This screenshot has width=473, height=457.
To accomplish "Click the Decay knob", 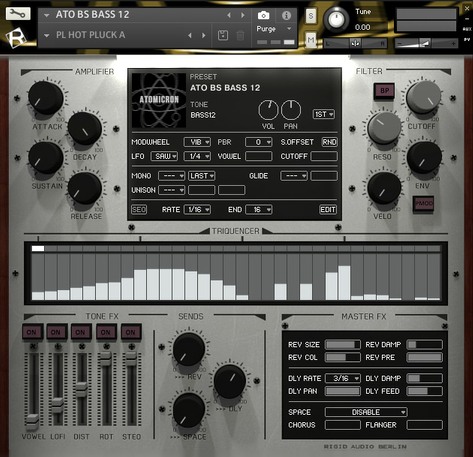I will pyautogui.click(x=85, y=128).
